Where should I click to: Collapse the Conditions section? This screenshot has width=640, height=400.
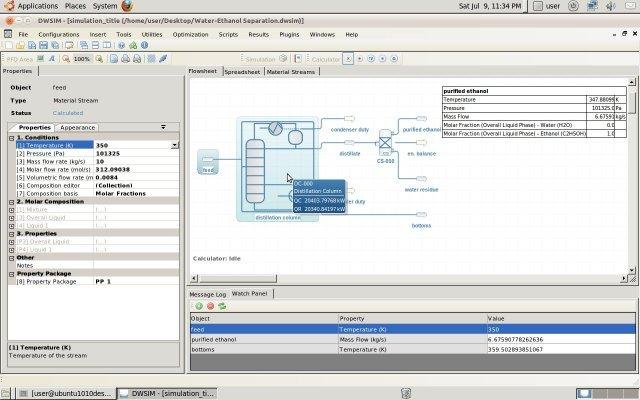(x=12, y=137)
